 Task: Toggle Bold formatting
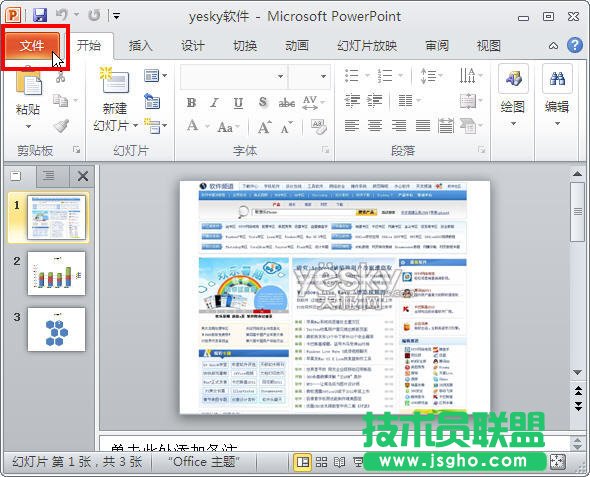pos(191,102)
